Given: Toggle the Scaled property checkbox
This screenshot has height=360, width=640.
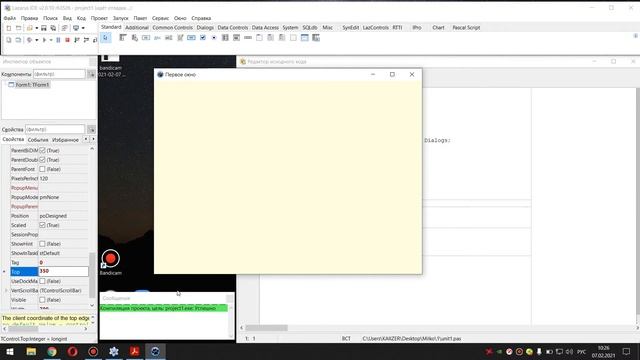Looking at the screenshot, I should click(42, 225).
